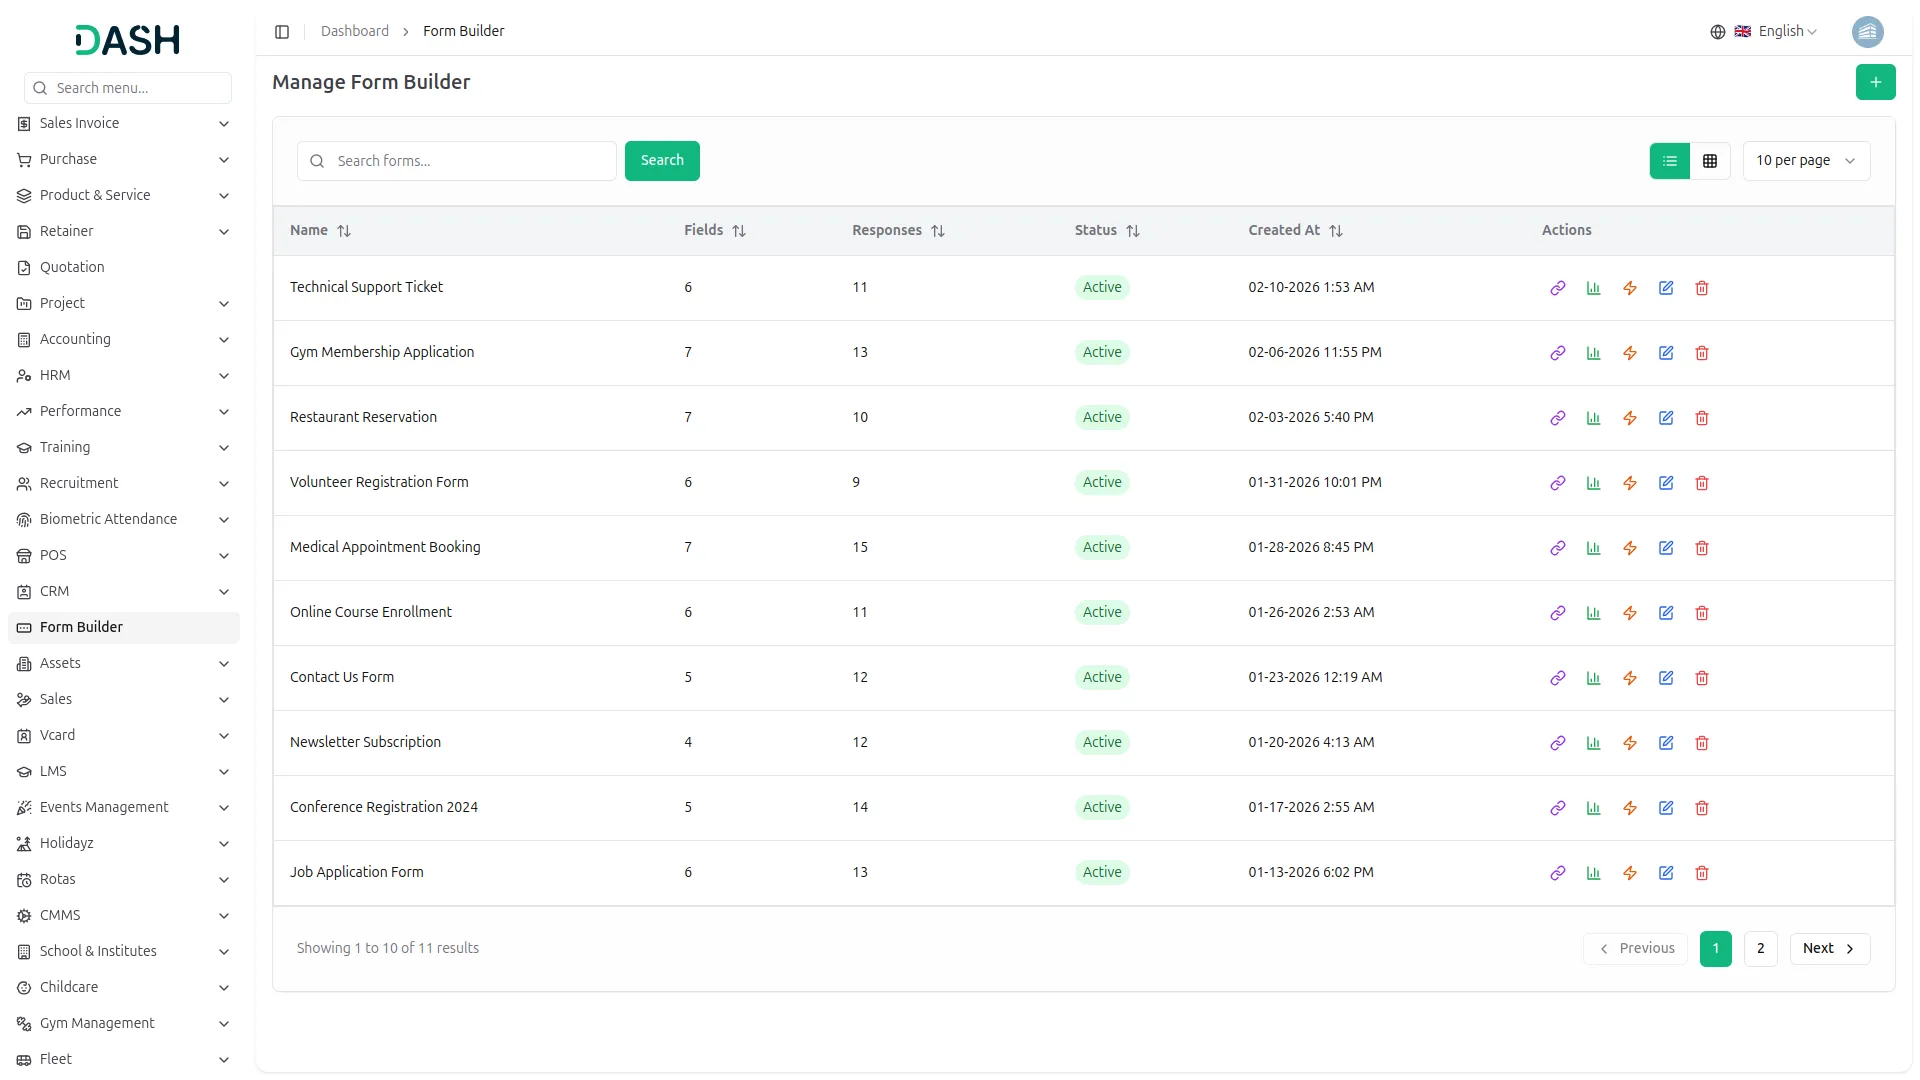Select the list view toggle
This screenshot has height=1080, width=1920.
point(1669,160)
